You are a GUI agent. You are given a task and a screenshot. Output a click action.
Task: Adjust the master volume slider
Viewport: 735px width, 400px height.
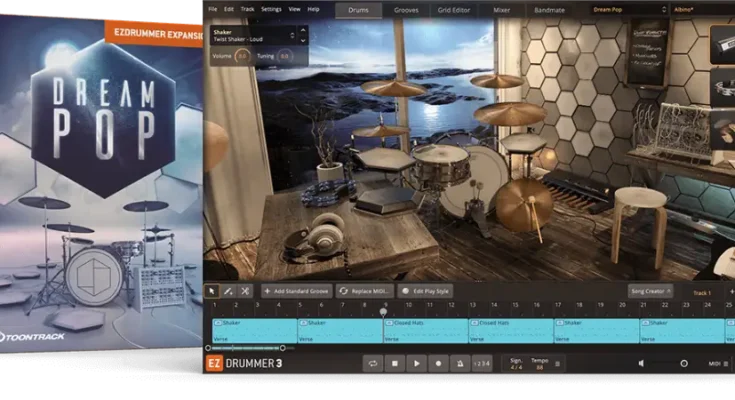[683, 364]
